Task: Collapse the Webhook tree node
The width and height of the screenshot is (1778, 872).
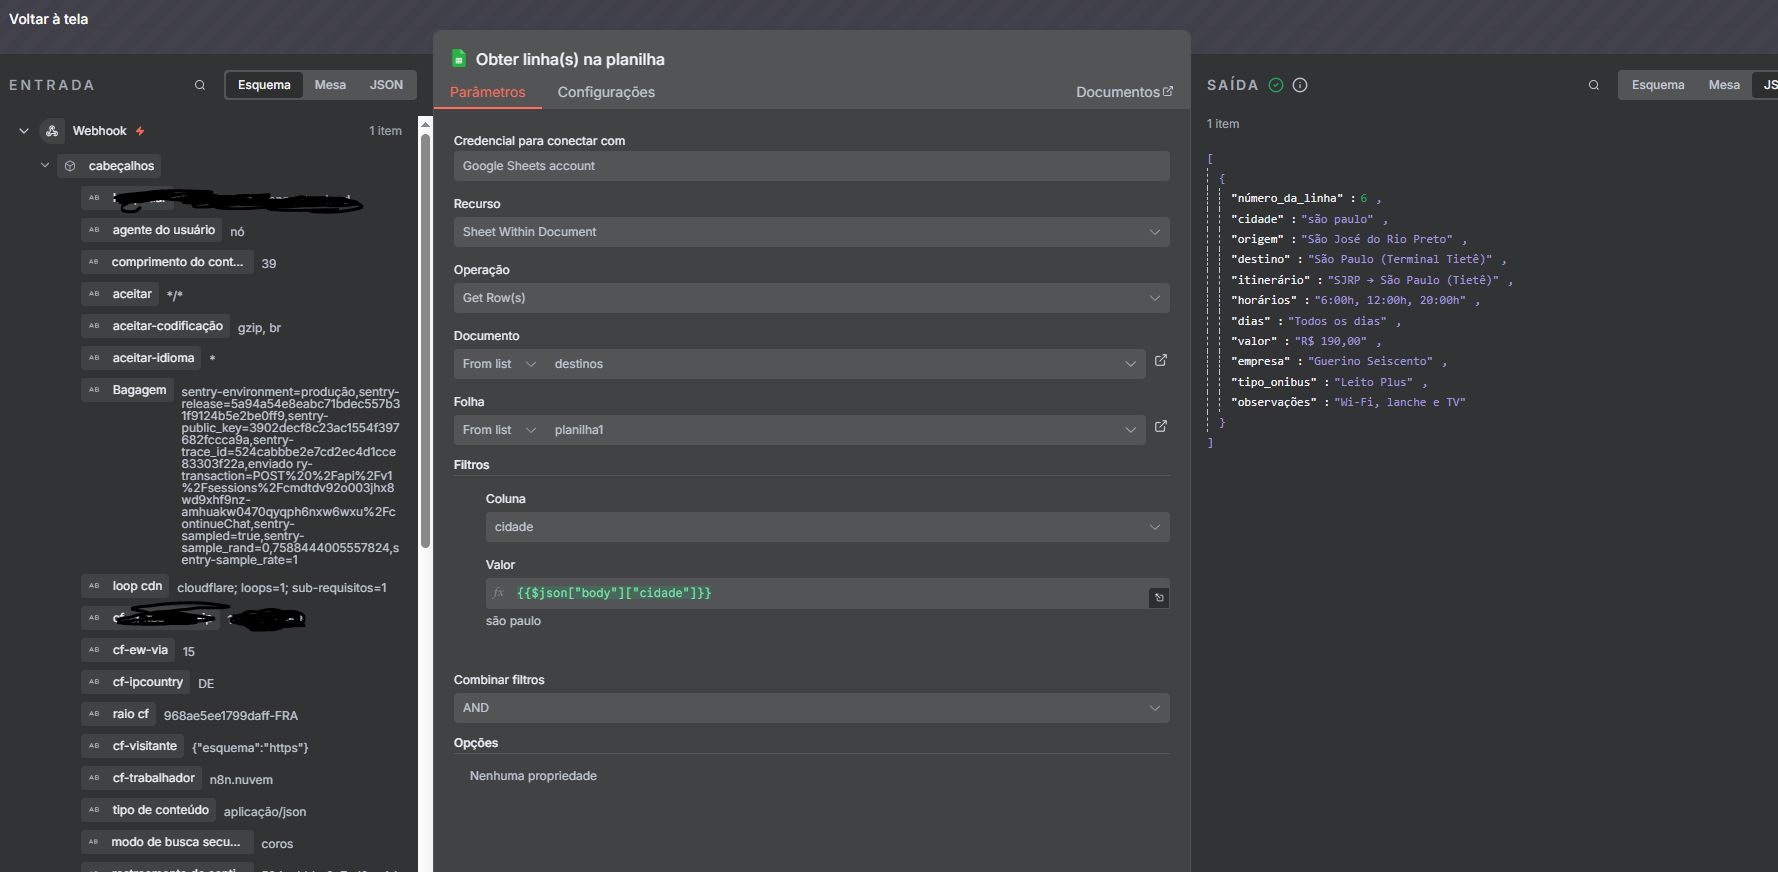Action: point(24,131)
